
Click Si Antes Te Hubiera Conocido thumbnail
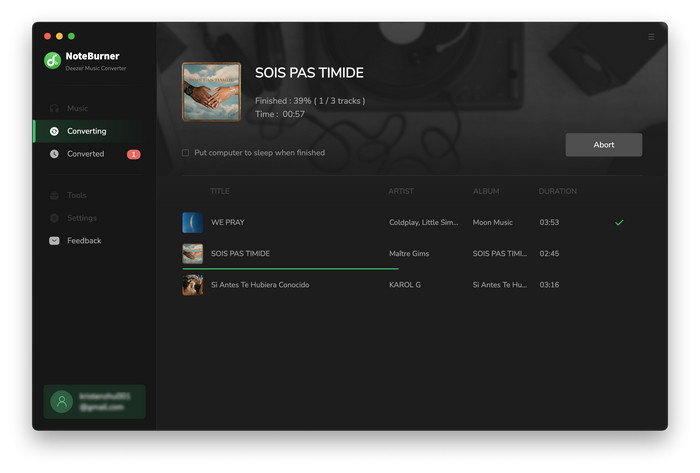192,285
